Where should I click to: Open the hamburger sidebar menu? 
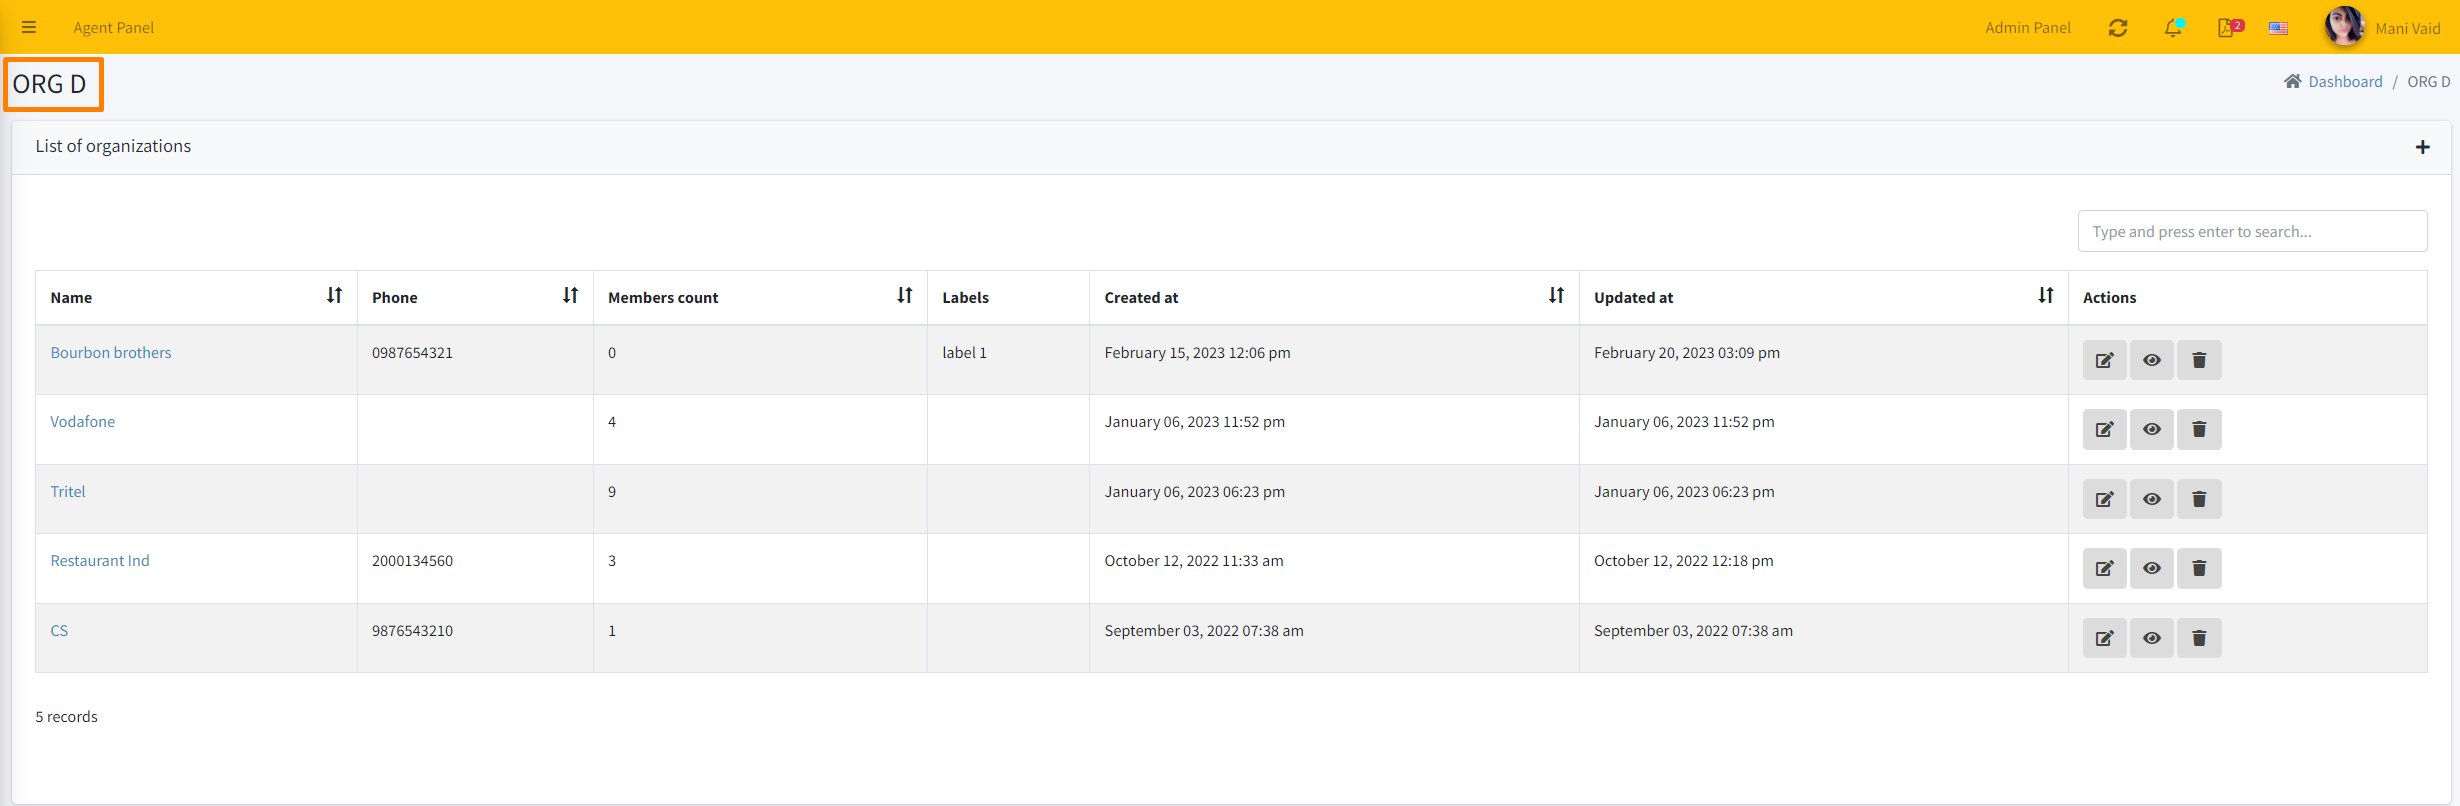click(29, 27)
